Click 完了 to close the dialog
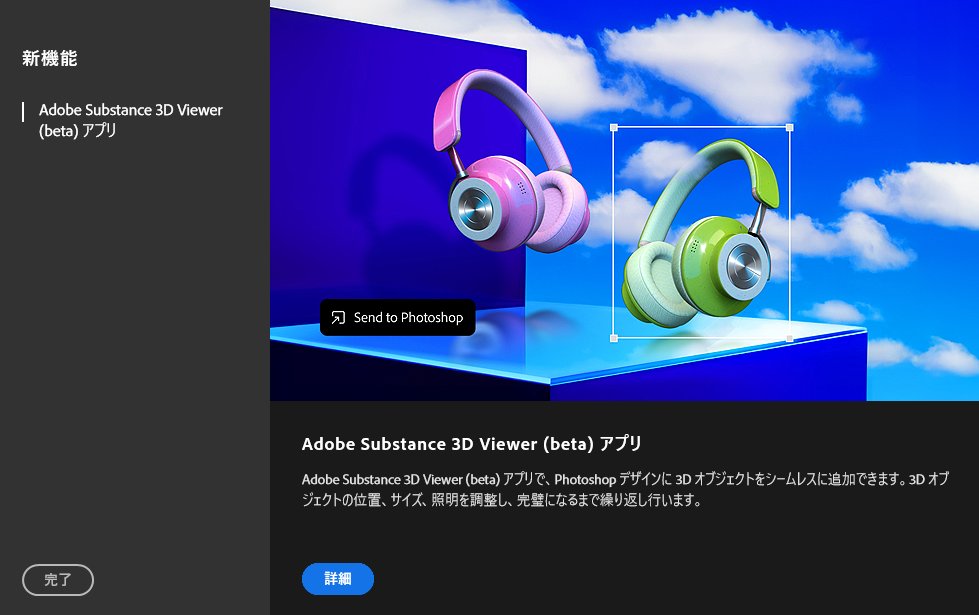979x615 pixels. click(57, 580)
